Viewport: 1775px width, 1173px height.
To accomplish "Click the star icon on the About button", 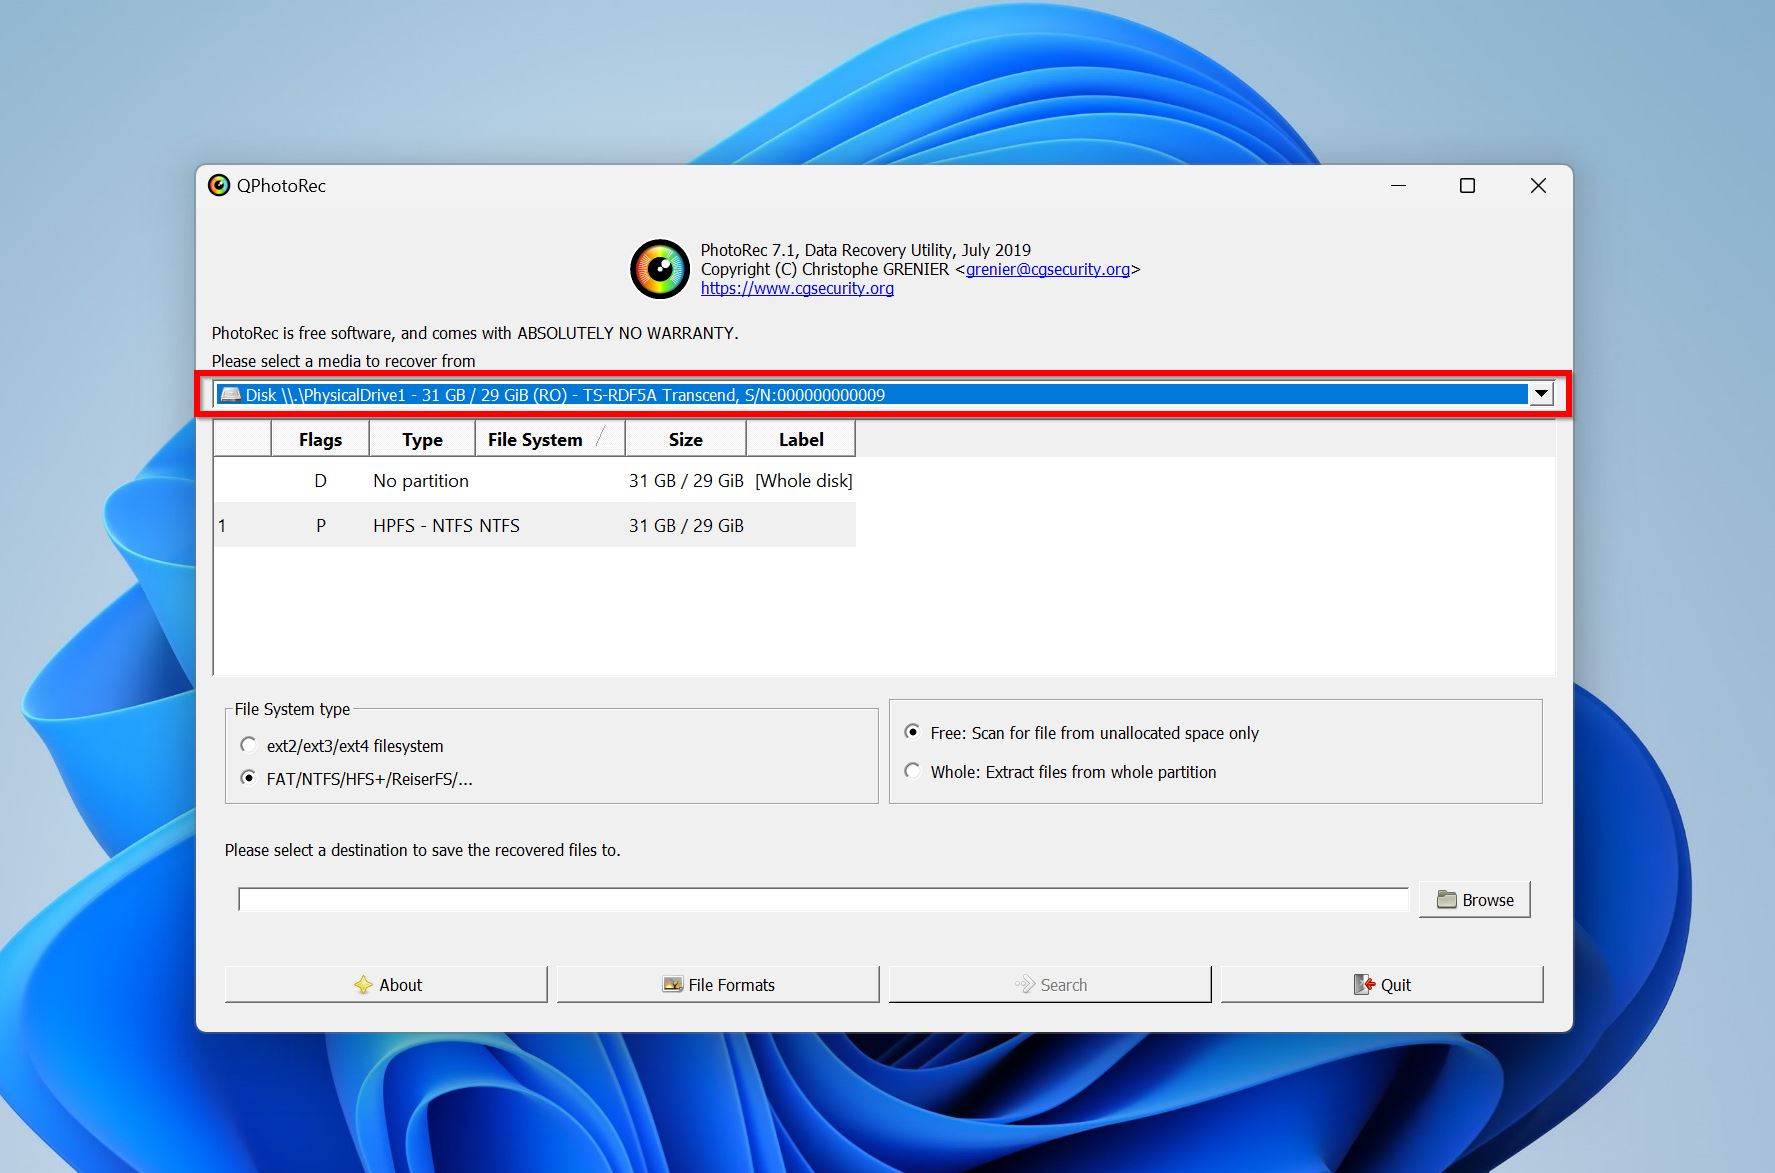I will click(365, 984).
